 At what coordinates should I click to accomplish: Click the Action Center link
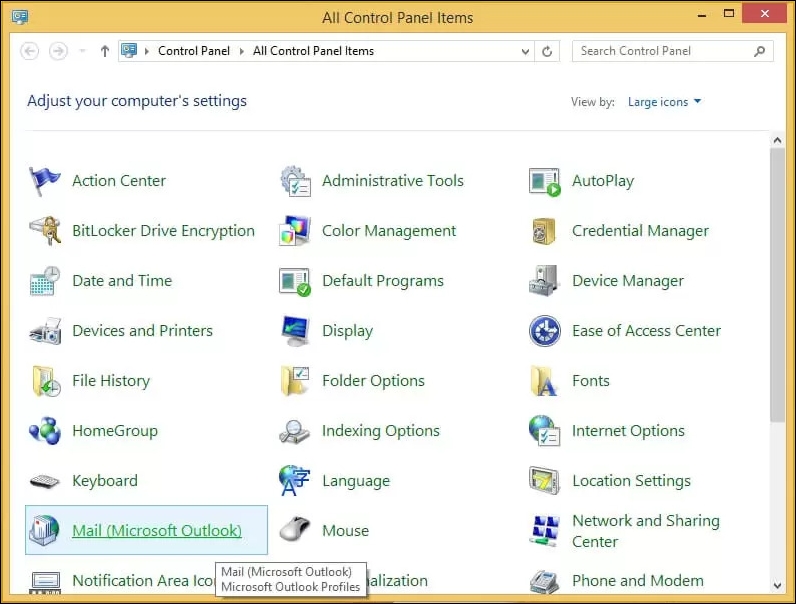click(119, 181)
